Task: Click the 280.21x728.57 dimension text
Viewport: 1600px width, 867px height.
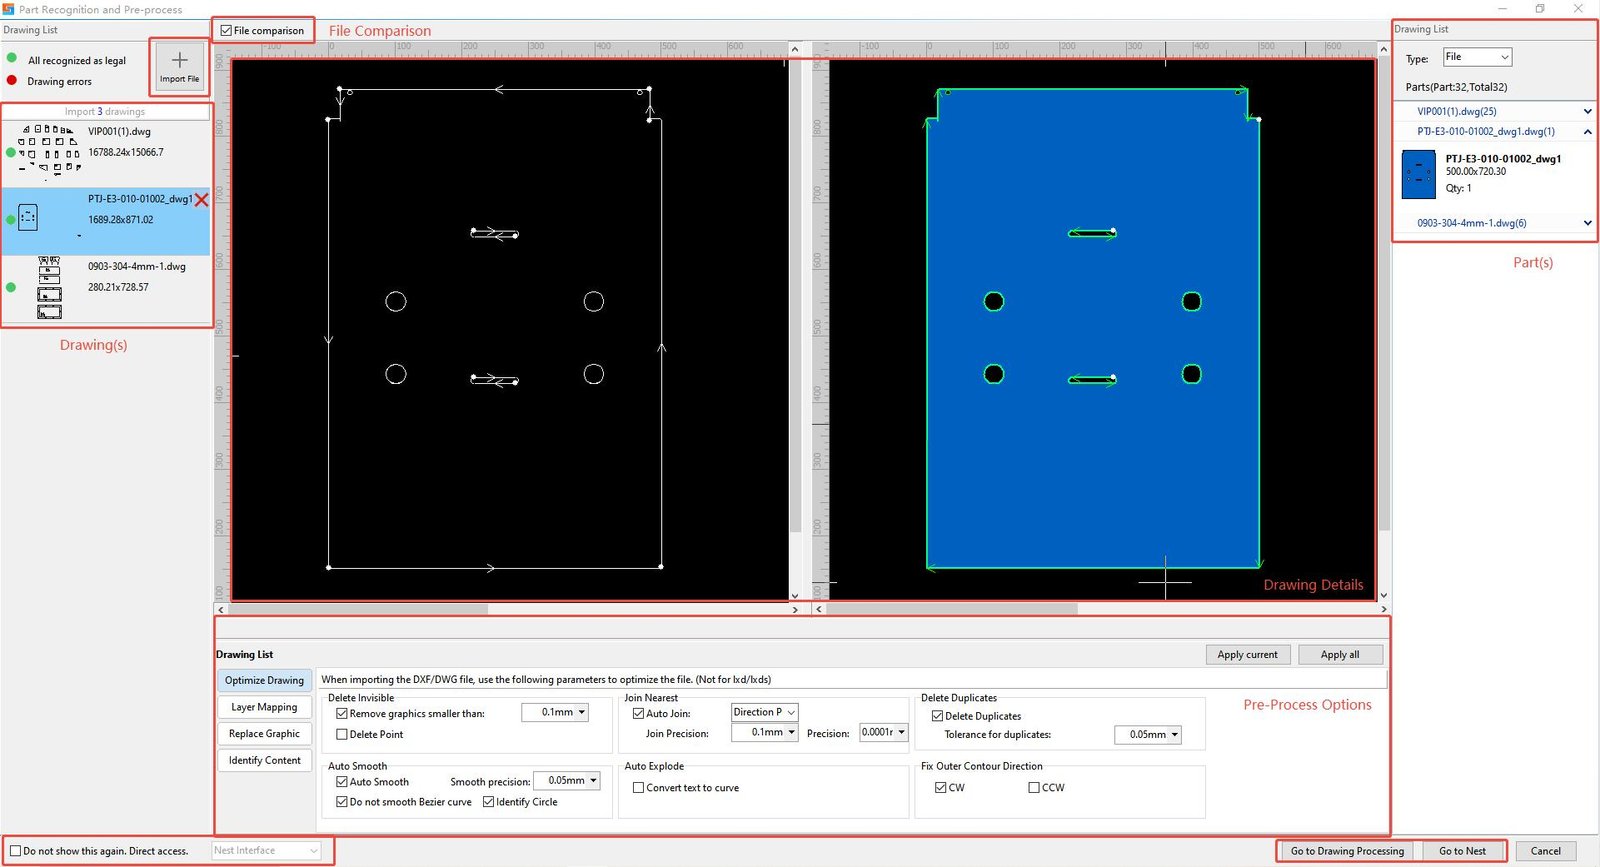Action: click(x=118, y=287)
